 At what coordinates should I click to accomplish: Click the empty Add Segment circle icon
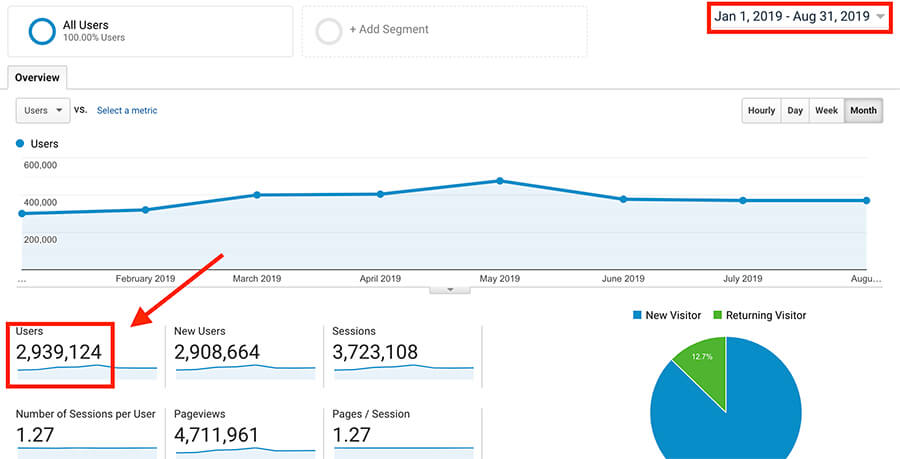click(x=329, y=31)
